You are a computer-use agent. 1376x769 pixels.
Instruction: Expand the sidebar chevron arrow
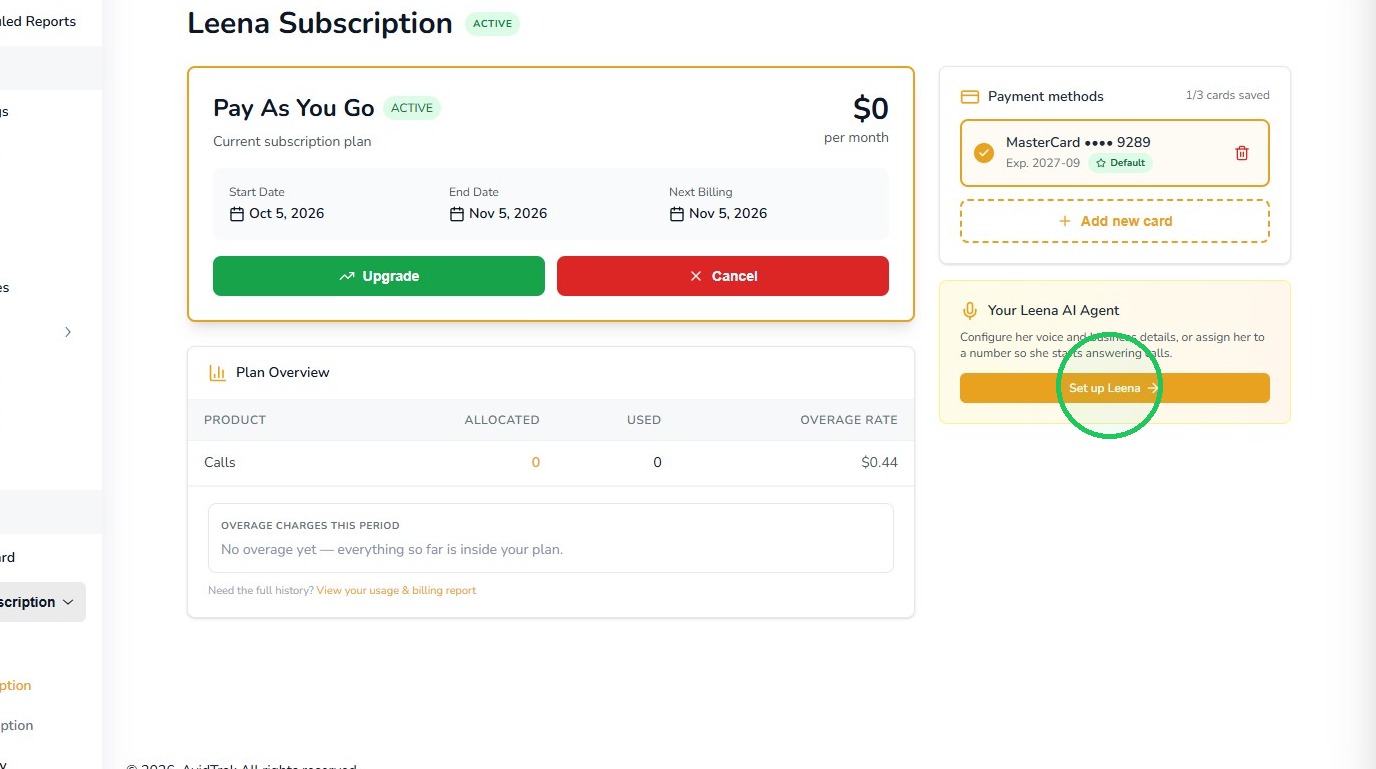(68, 332)
